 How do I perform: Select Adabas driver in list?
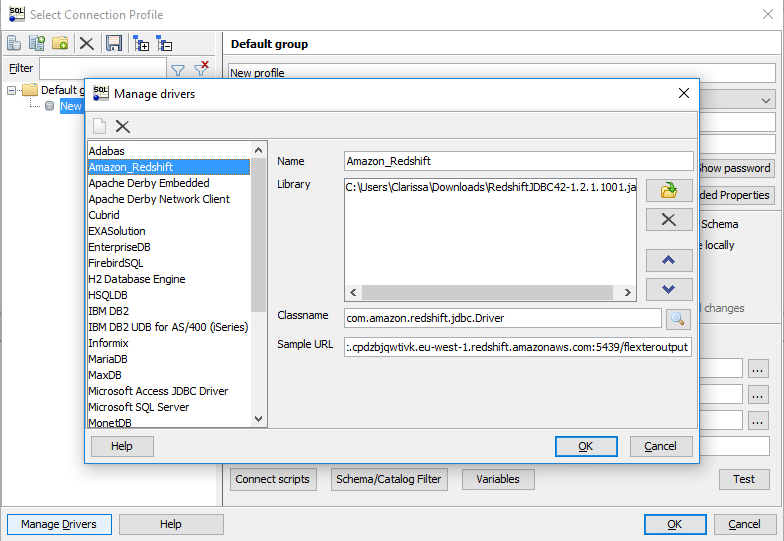pos(169,151)
